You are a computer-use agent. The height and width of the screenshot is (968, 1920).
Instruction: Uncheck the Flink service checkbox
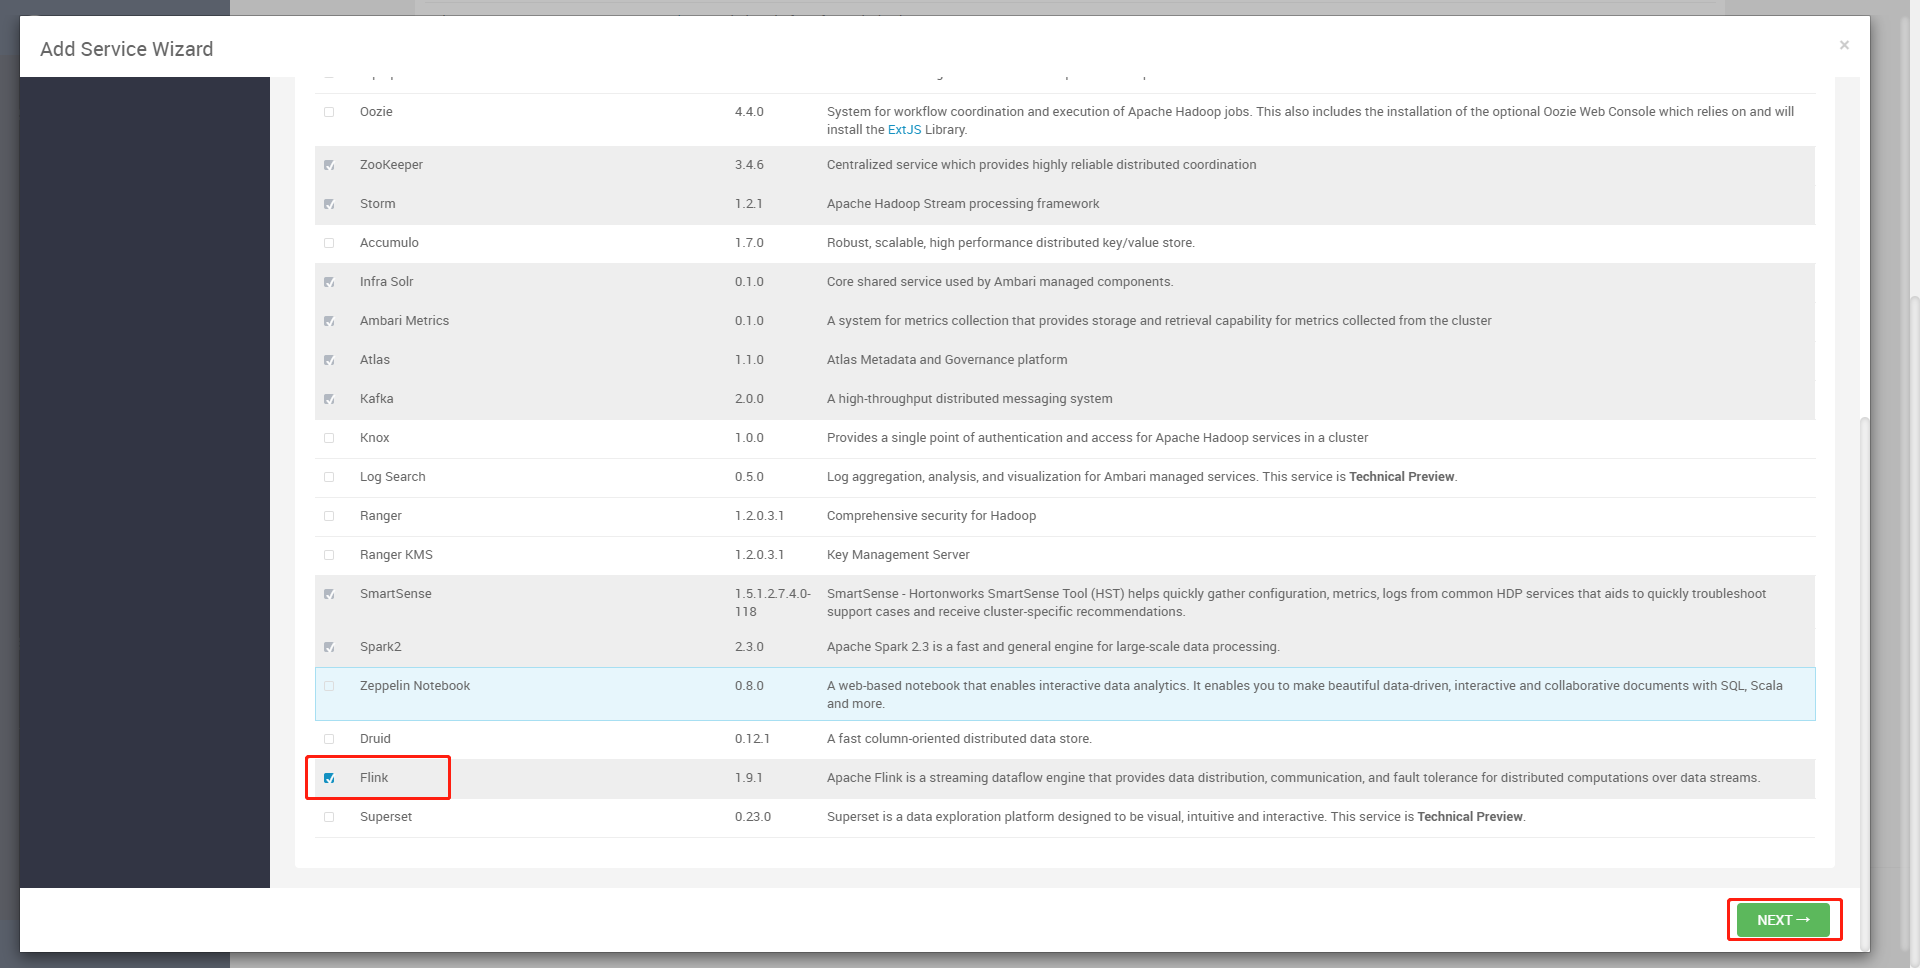(329, 778)
